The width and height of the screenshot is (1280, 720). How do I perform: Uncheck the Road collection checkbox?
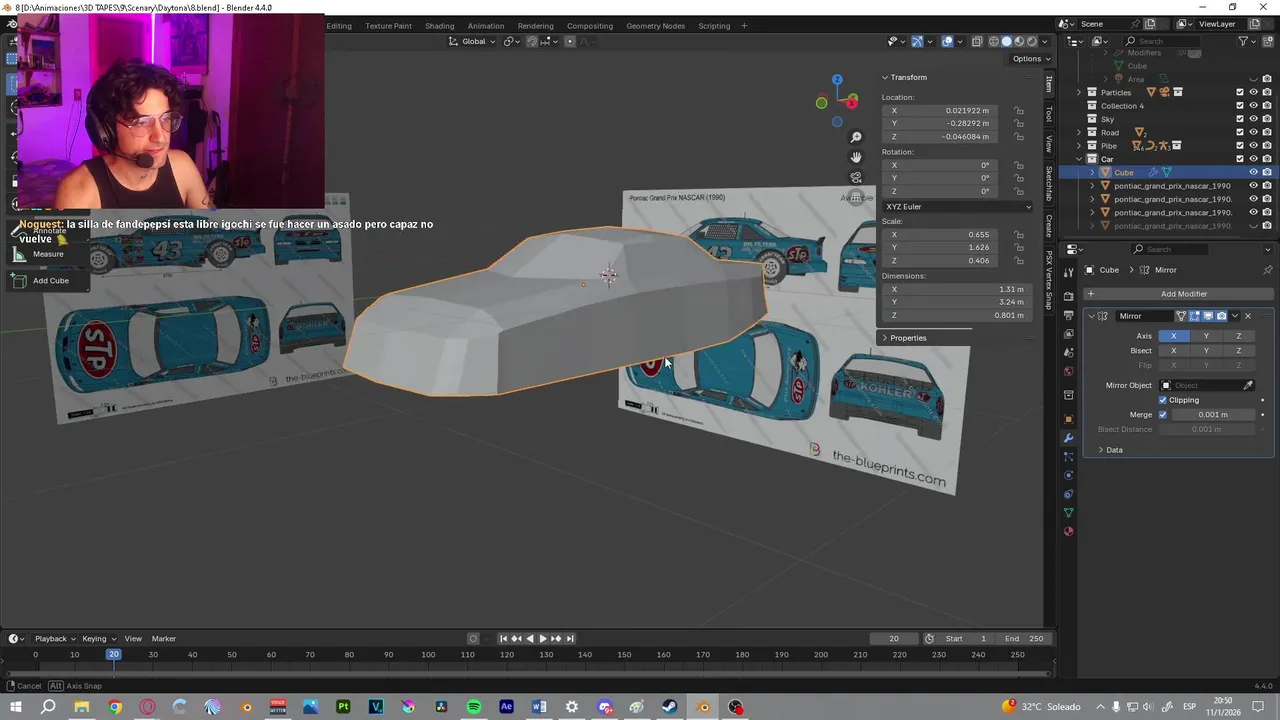coord(1240,132)
